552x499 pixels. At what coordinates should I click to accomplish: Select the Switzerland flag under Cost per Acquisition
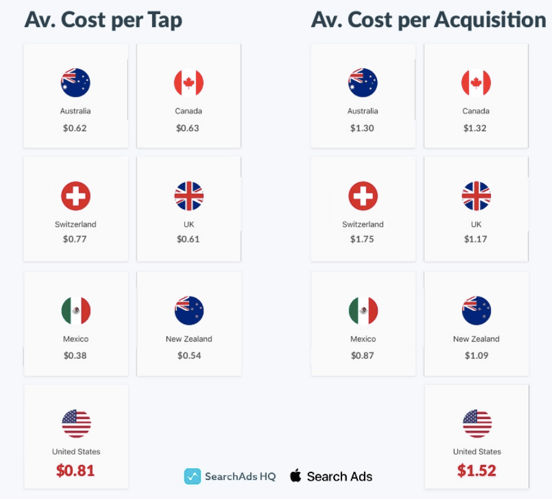pos(363,196)
